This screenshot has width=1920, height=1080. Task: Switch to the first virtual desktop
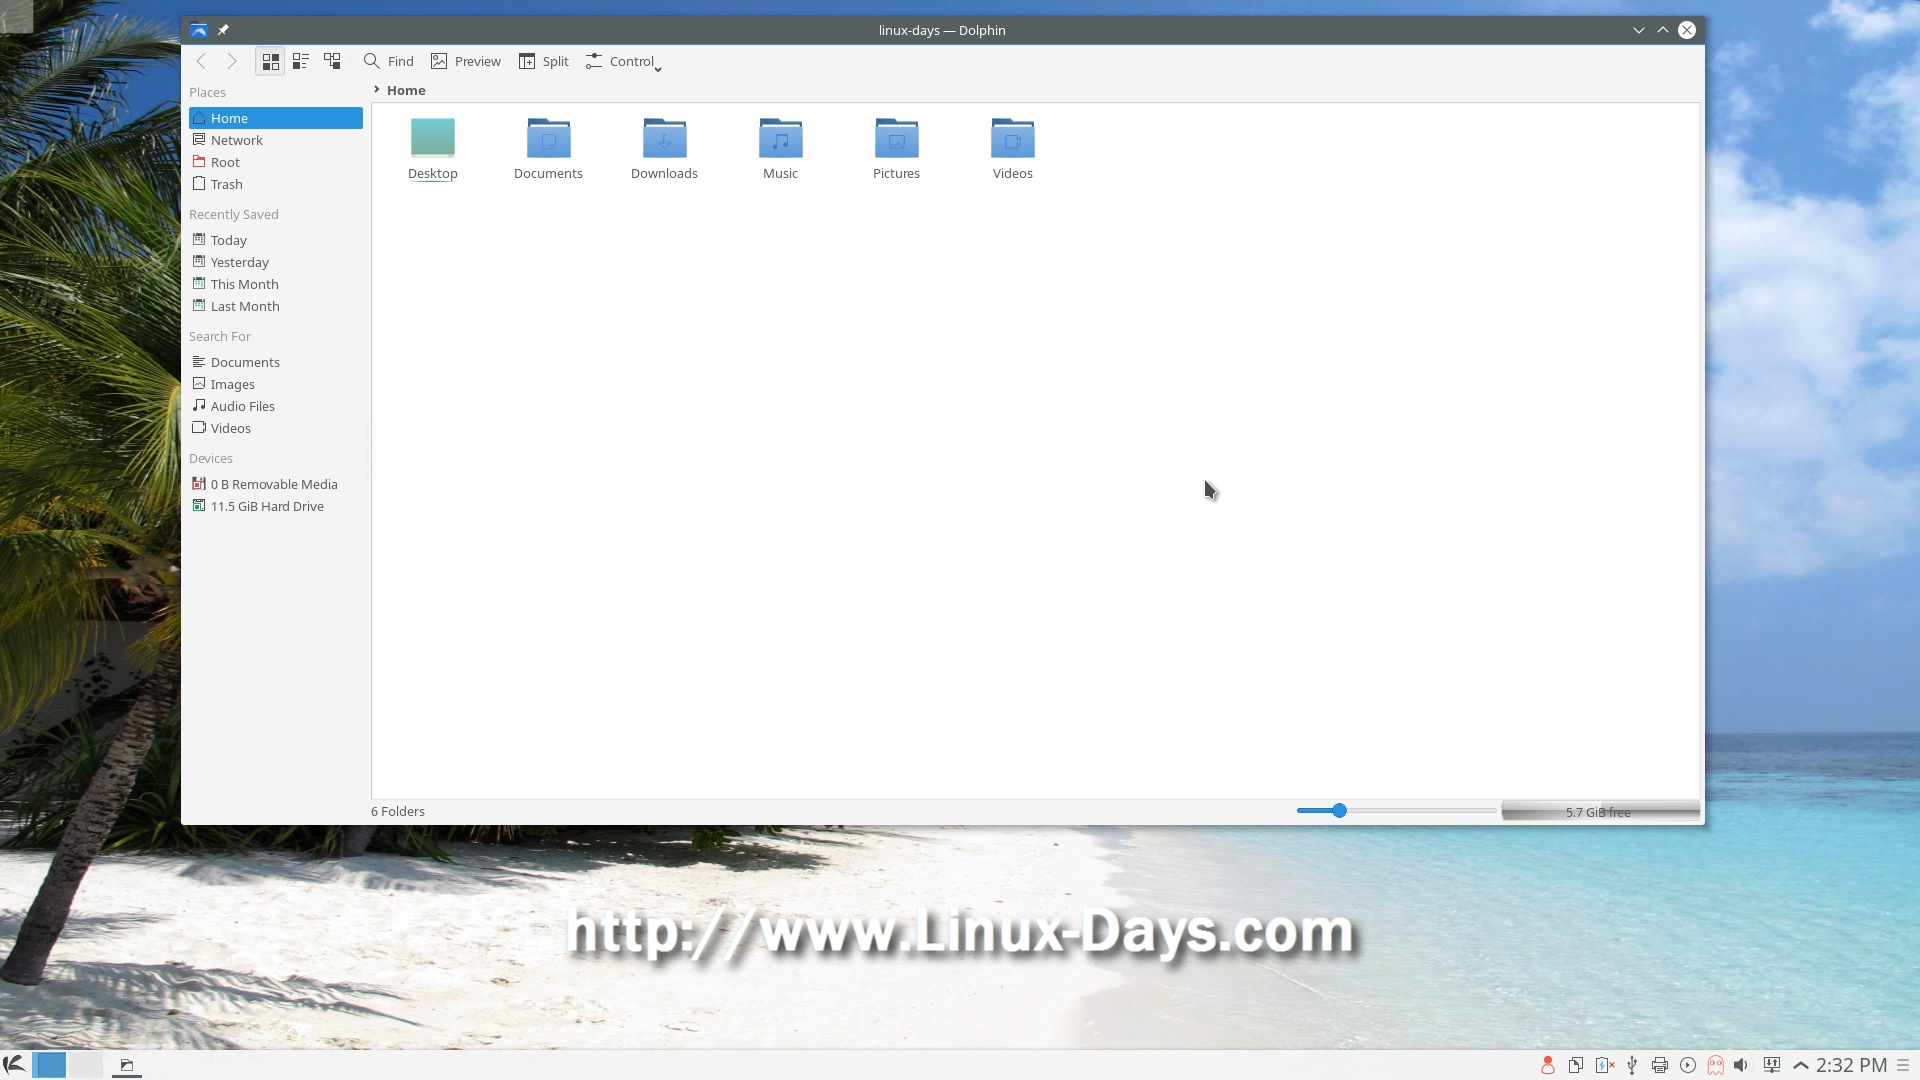[x=49, y=1065]
